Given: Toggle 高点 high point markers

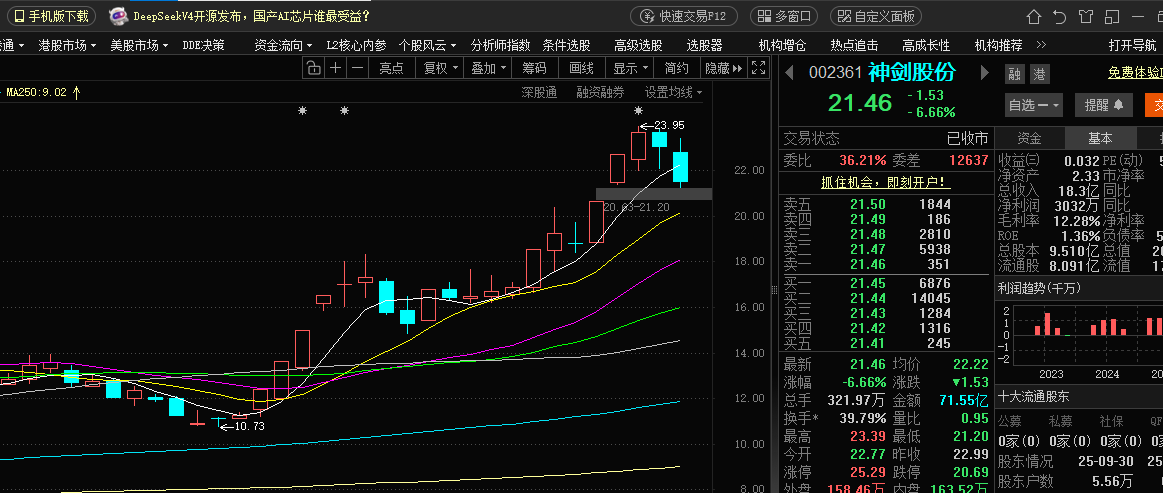Looking at the screenshot, I should (392, 68).
